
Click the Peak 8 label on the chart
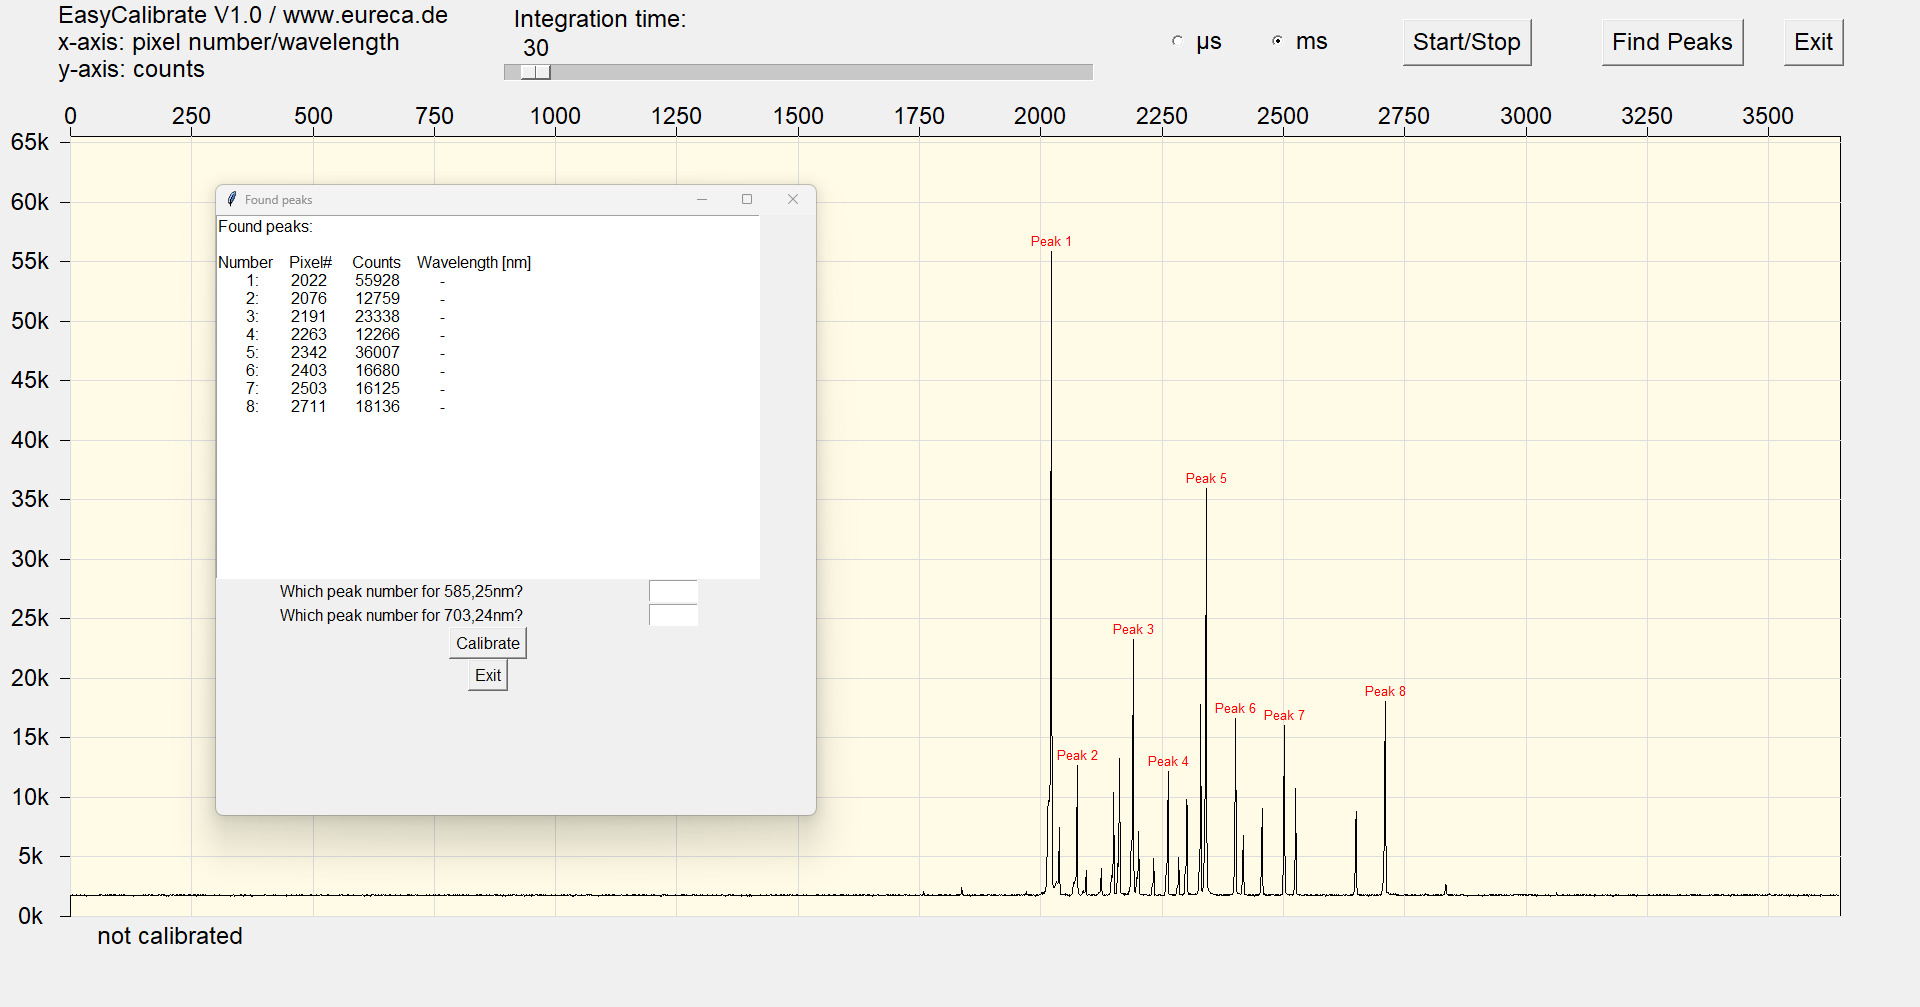(x=1385, y=691)
